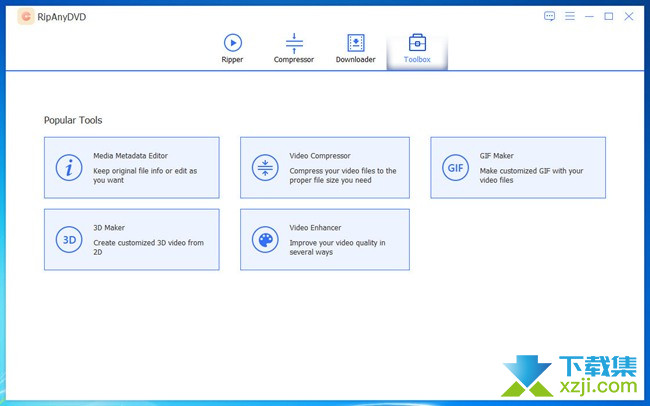Switch to the Compressor tab label
The width and height of the screenshot is (650, 406).
[294, 60]
